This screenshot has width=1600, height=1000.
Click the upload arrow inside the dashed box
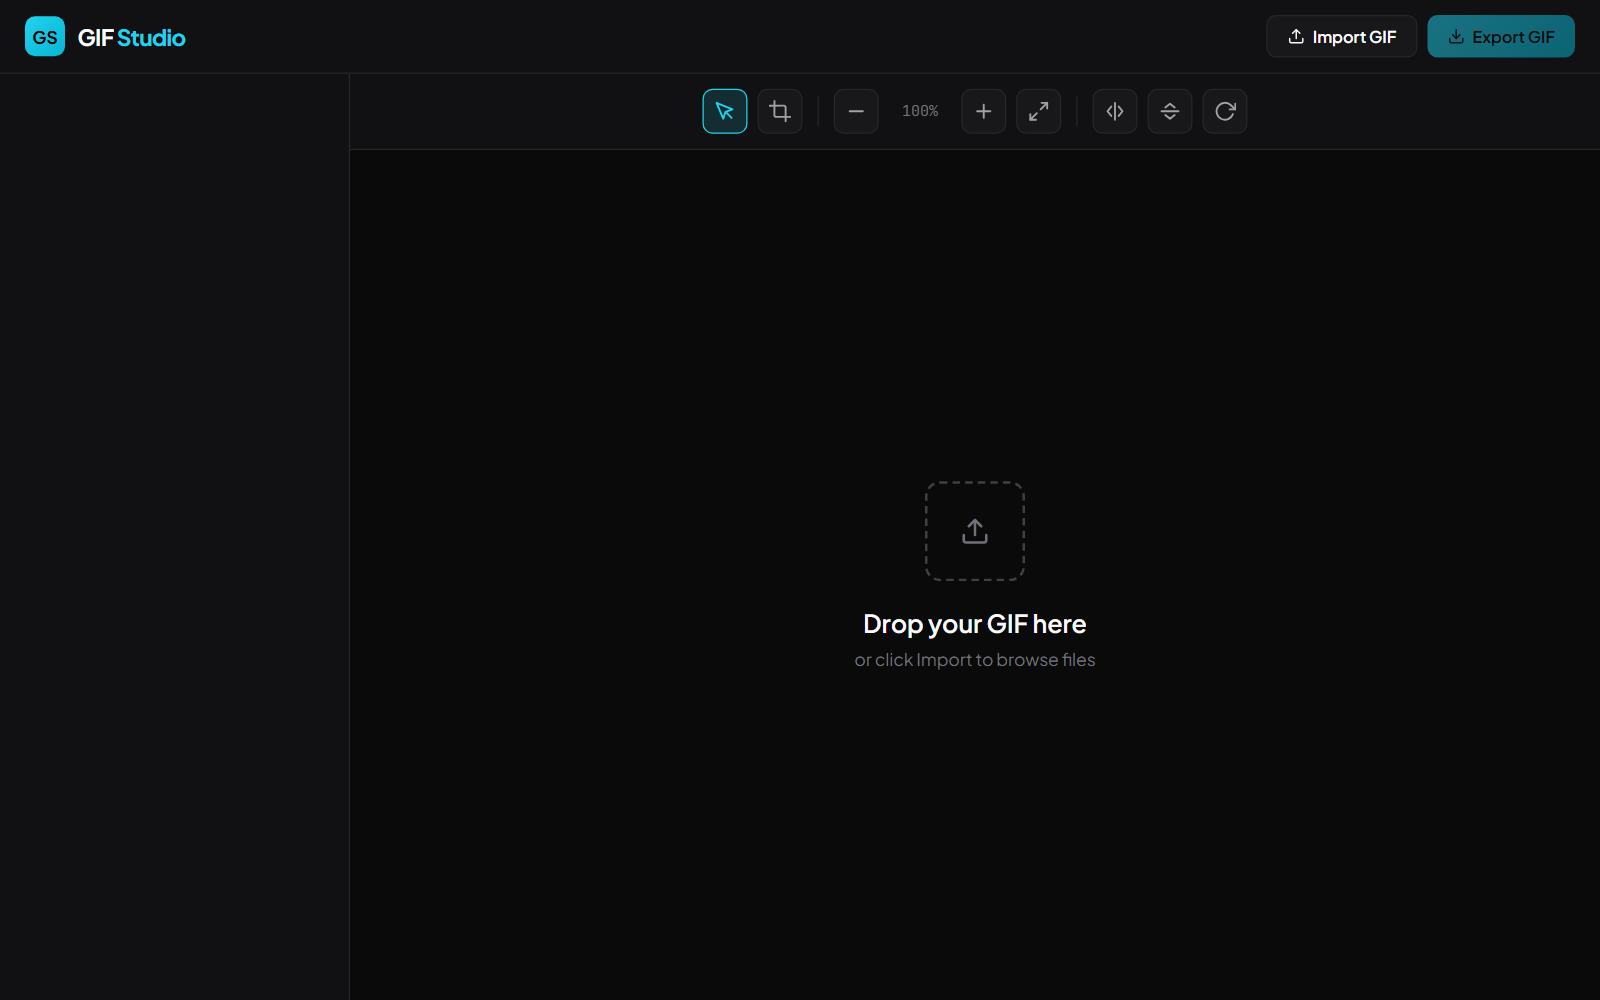pyautogui.click(x=974, y=531)
